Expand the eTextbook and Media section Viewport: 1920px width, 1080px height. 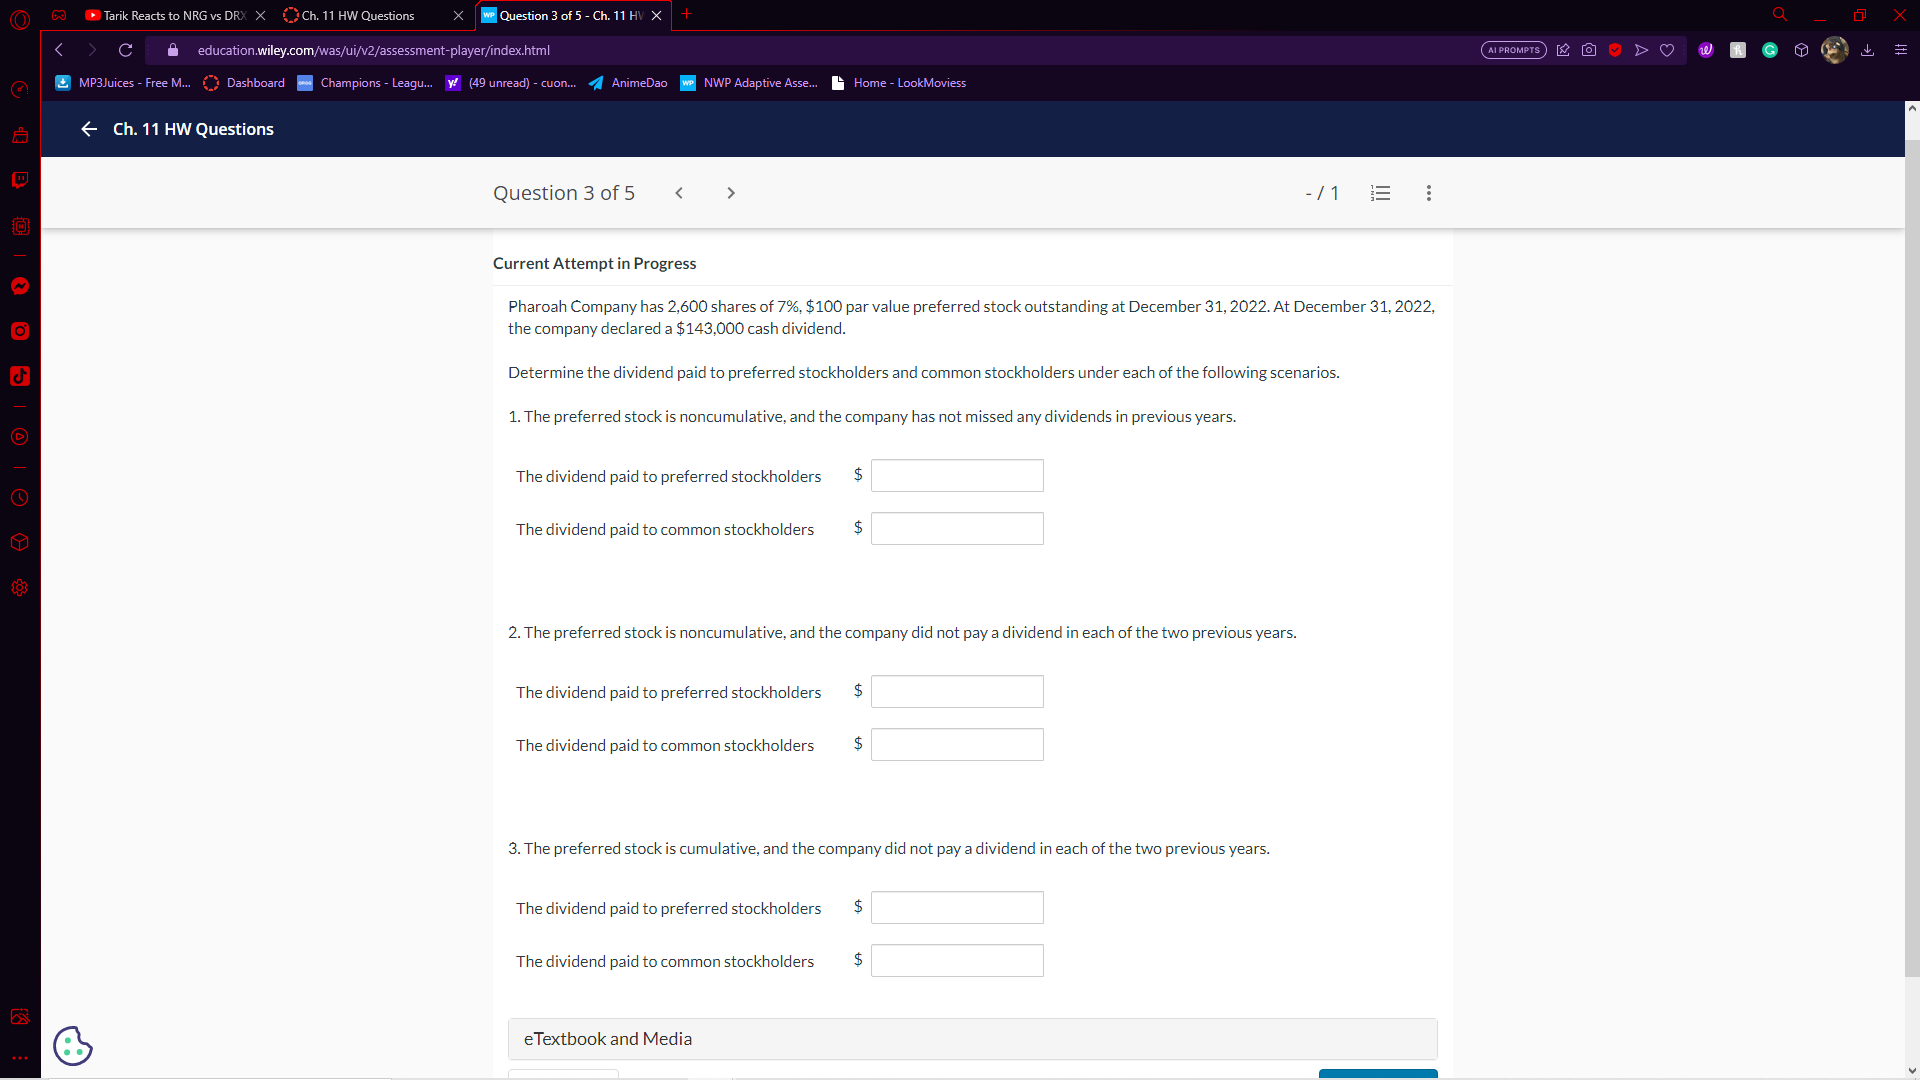(x=972, y=1039)
